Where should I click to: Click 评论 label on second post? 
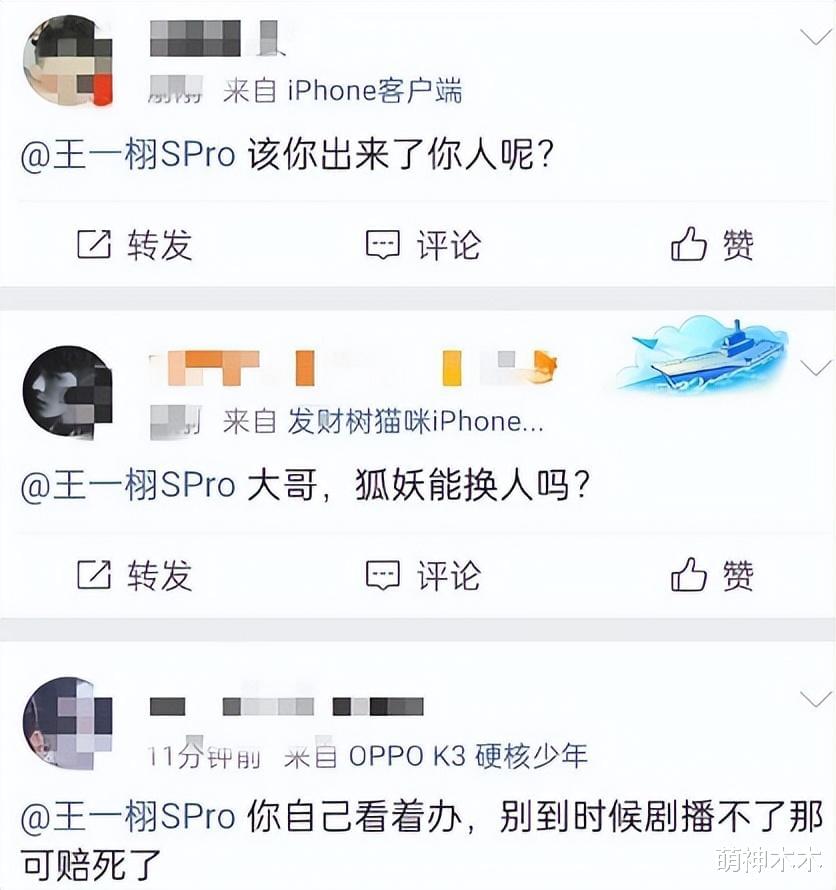(449, 576)
